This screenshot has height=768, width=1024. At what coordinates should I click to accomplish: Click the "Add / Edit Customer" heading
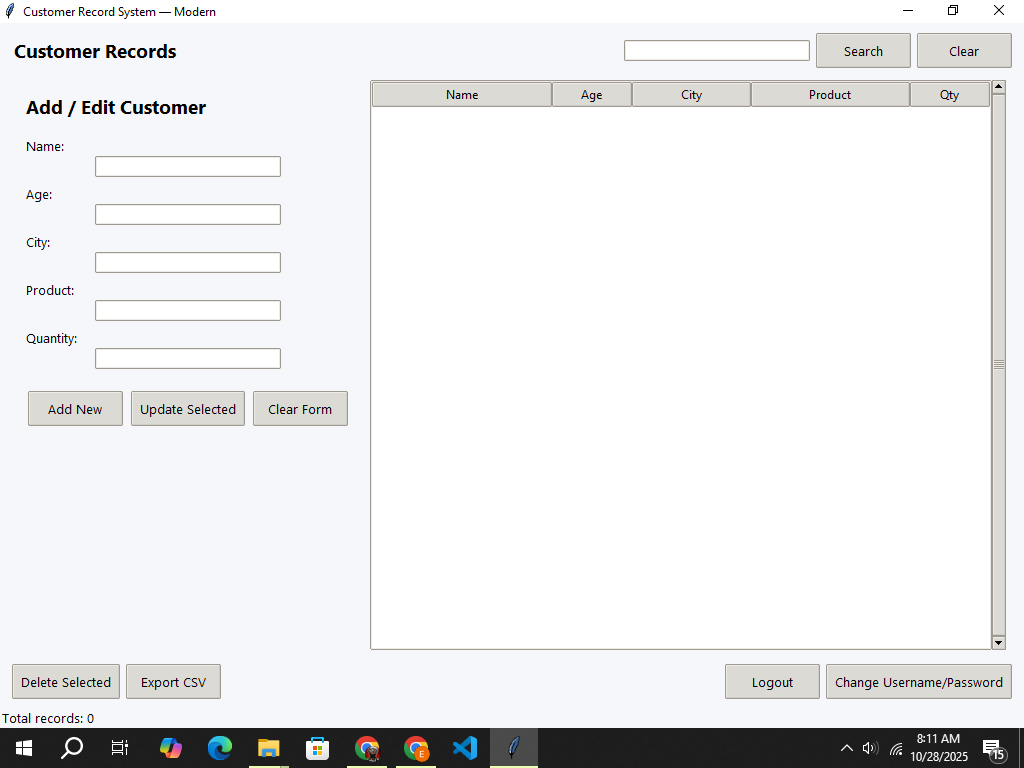(x=116, y=108)
